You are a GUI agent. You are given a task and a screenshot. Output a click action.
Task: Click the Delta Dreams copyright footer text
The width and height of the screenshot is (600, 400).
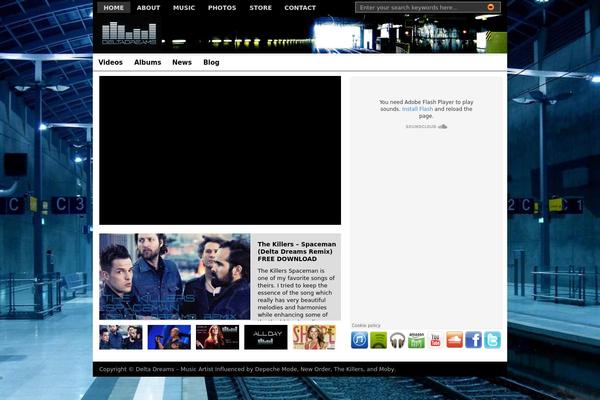pyautogui.click(x=247, y=369)
